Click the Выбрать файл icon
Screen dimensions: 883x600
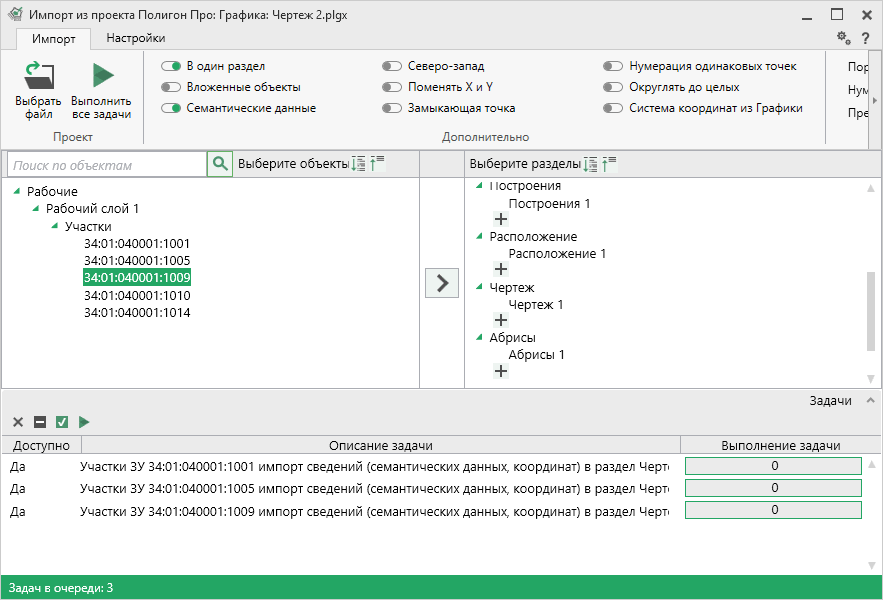(x=38, y=77)
